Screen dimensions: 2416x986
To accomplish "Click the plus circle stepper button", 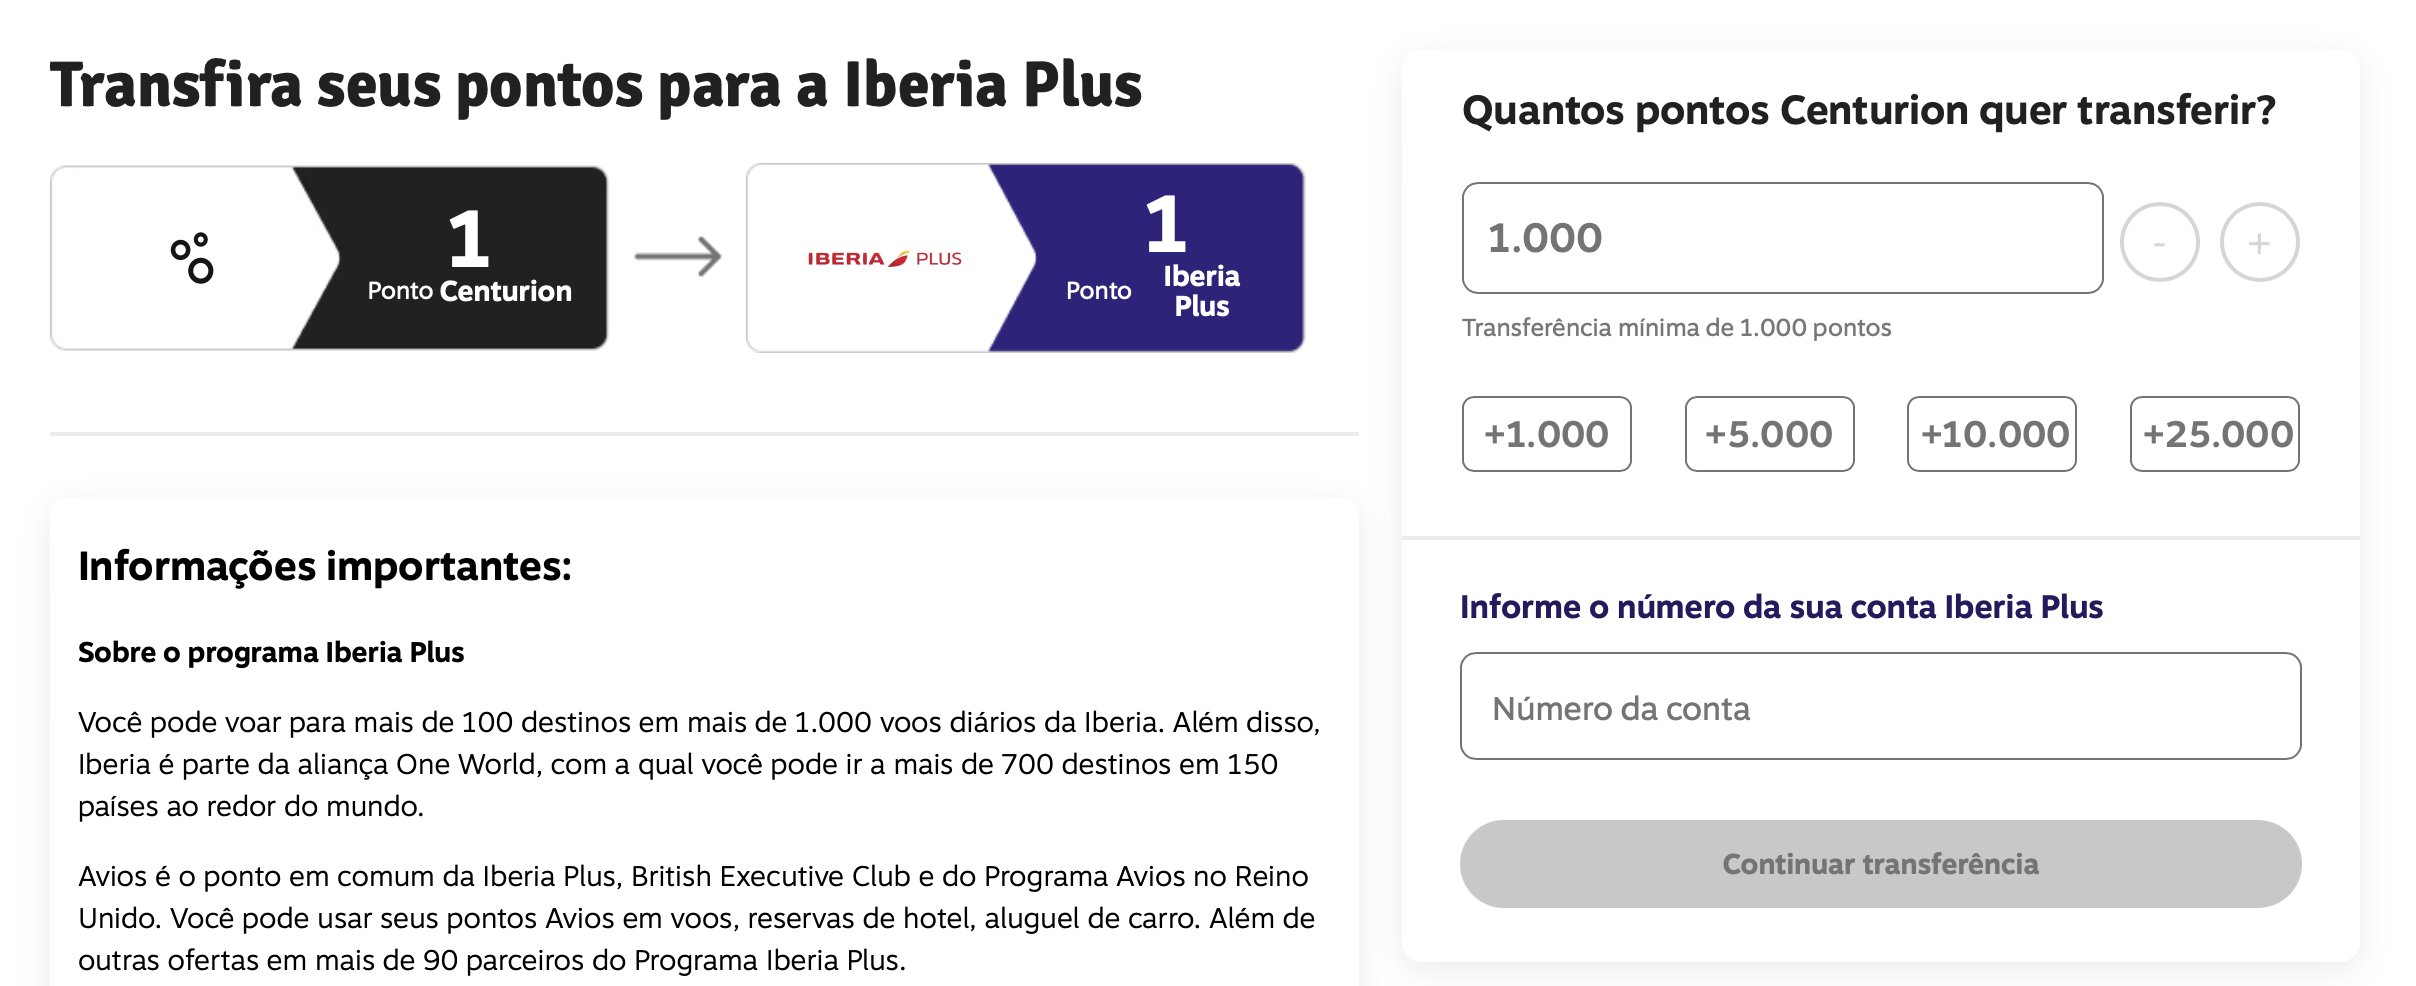I will (2259, 242).
